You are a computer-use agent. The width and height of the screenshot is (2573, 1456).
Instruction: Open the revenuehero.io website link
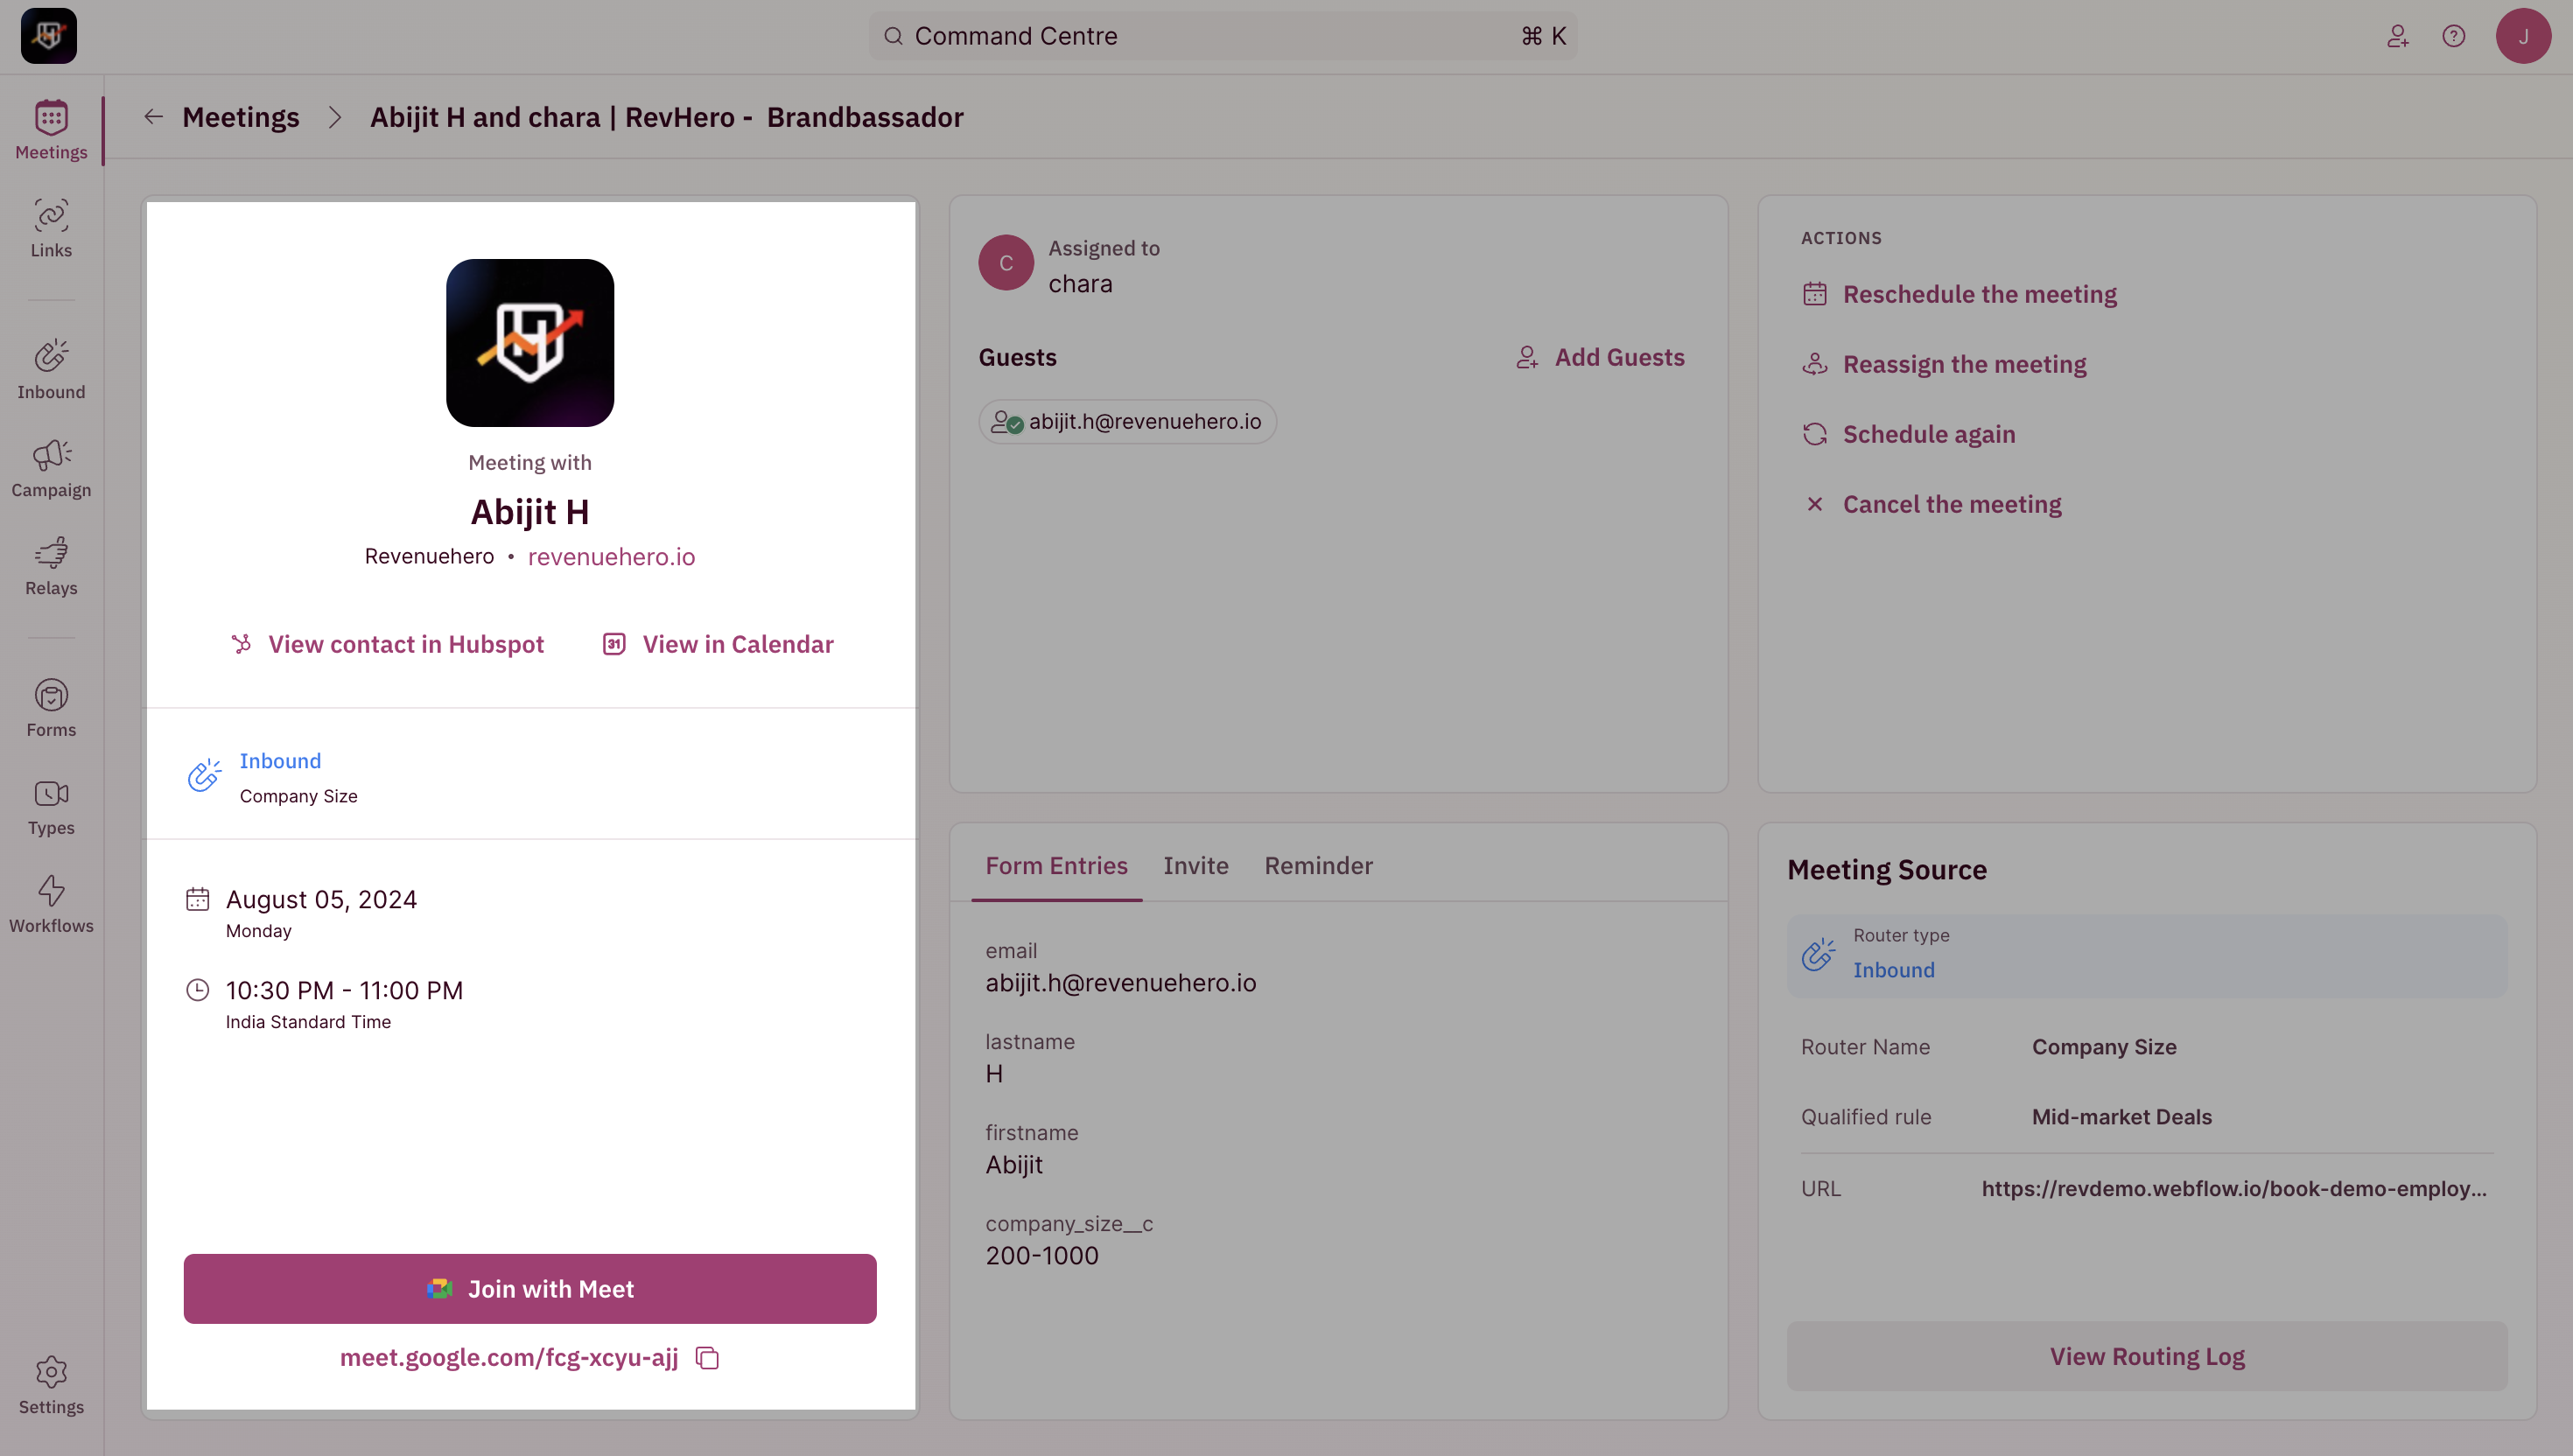point(611,557)
